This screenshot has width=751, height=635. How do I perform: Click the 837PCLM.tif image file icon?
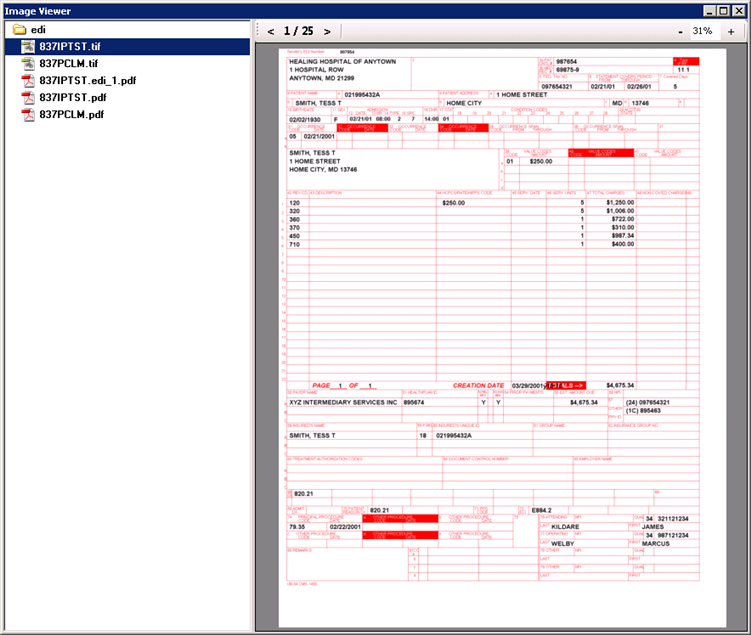point(28,64)
